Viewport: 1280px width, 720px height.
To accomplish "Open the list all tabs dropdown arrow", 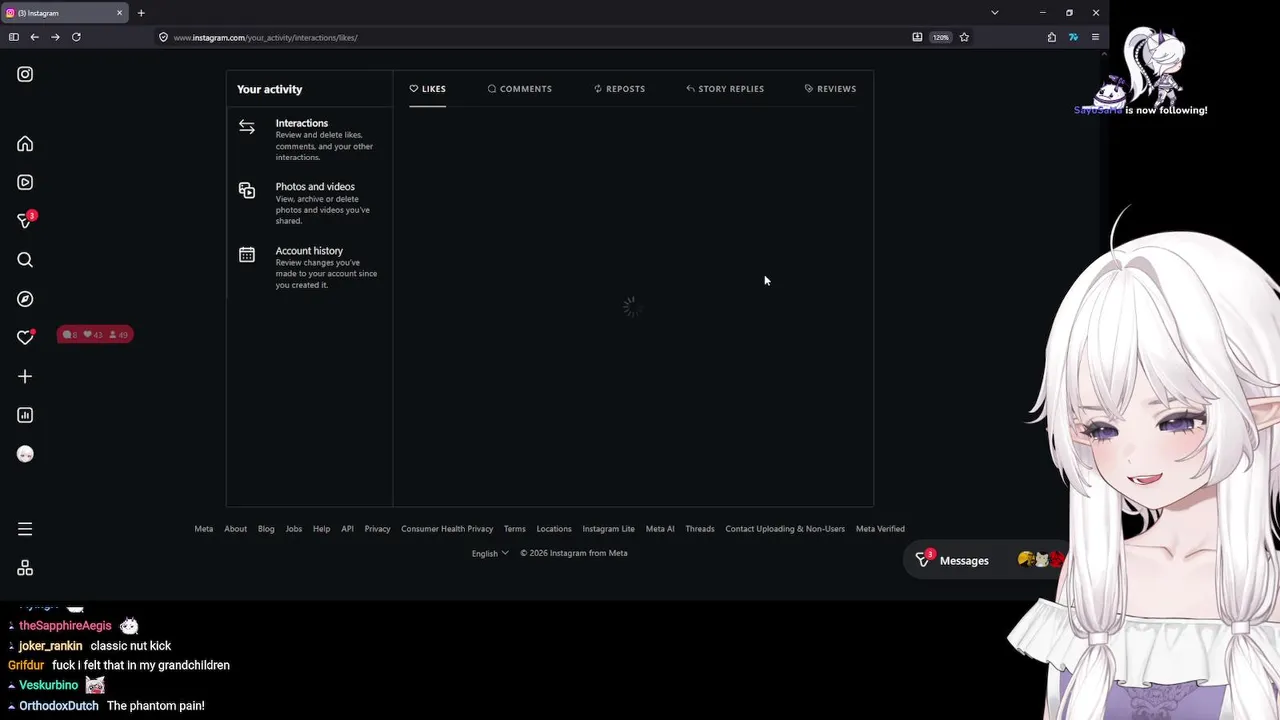I will coord(994,13).
